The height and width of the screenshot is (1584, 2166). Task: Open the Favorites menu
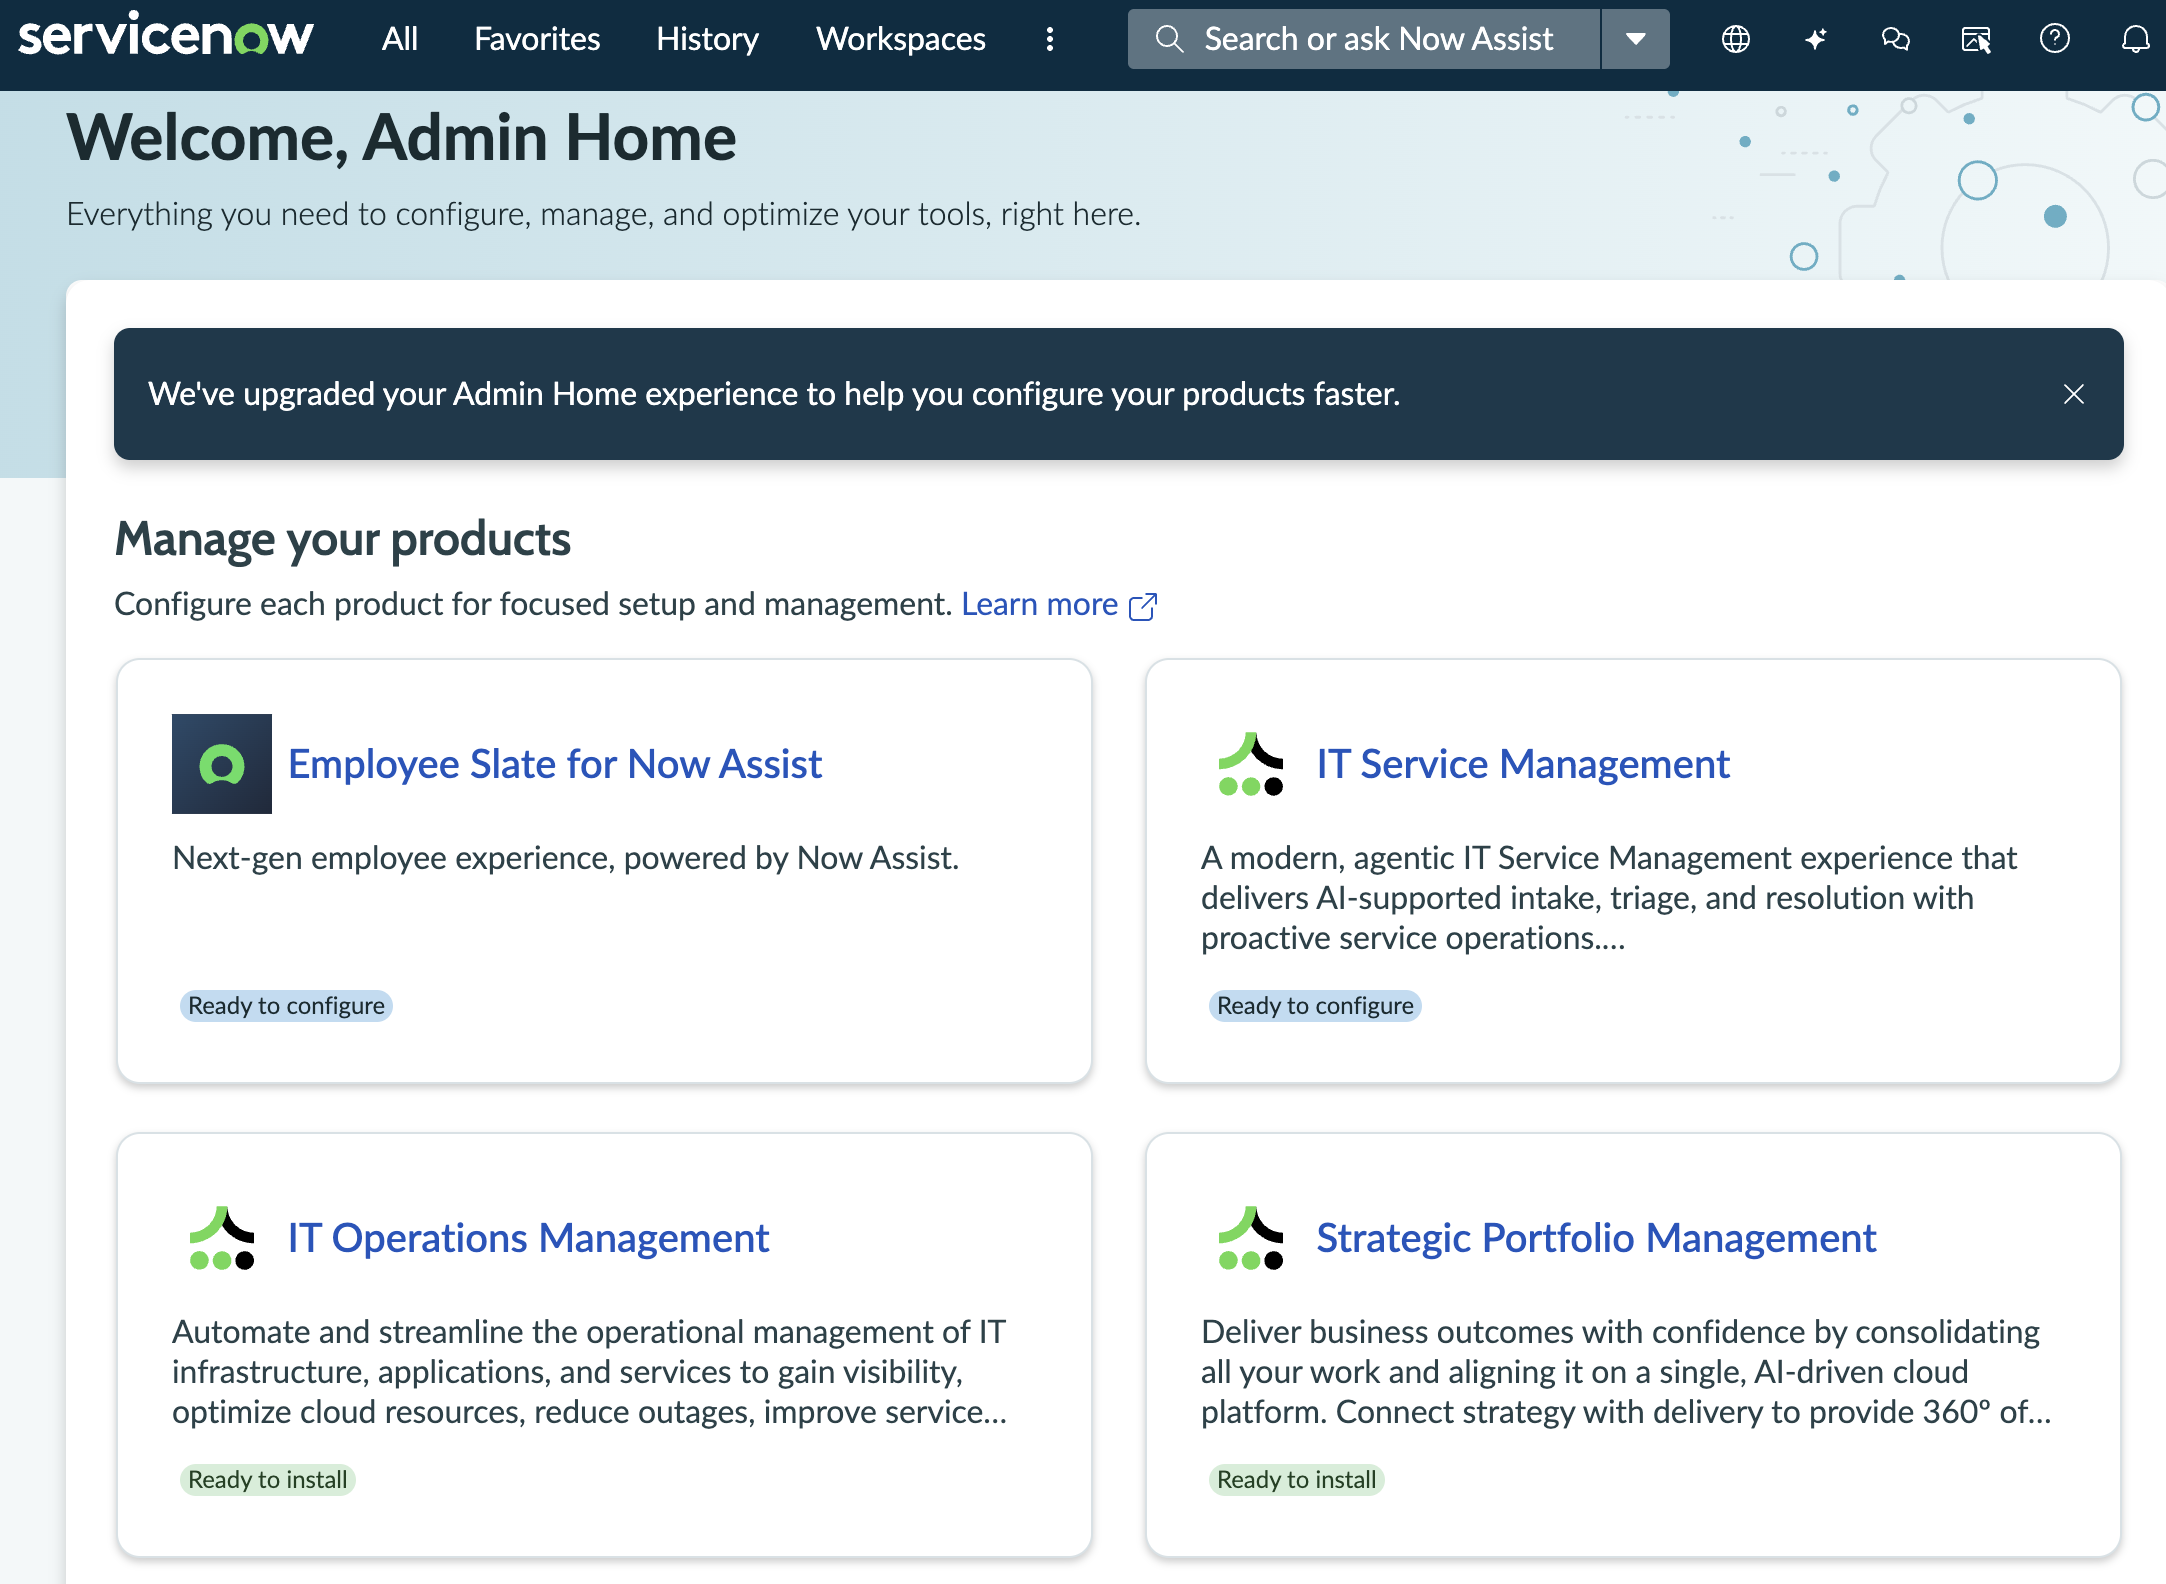click(x=537, y=39)
